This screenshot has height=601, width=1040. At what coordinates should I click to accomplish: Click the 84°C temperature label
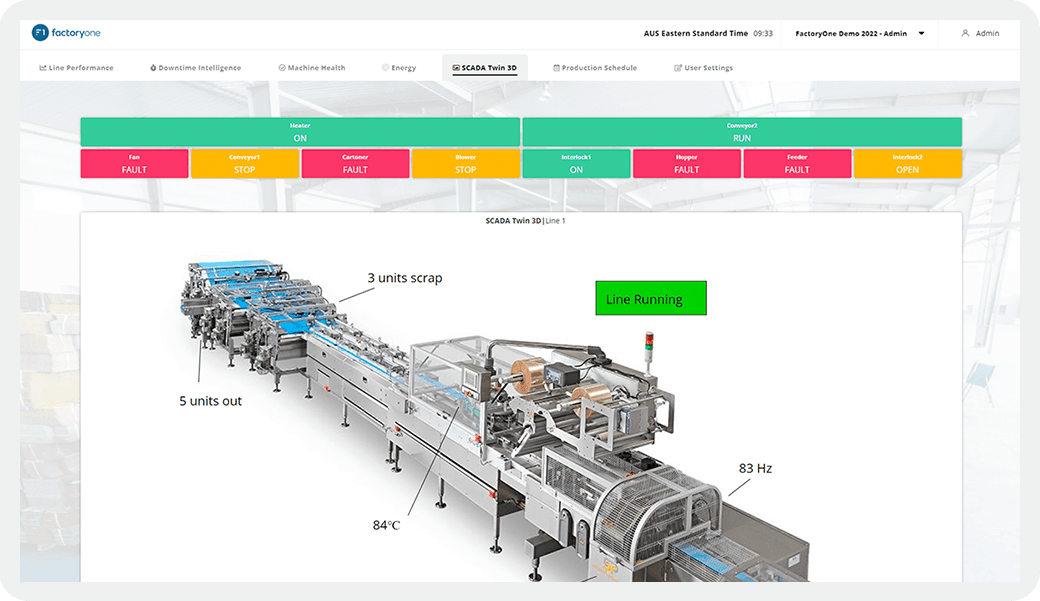point(386,525)
